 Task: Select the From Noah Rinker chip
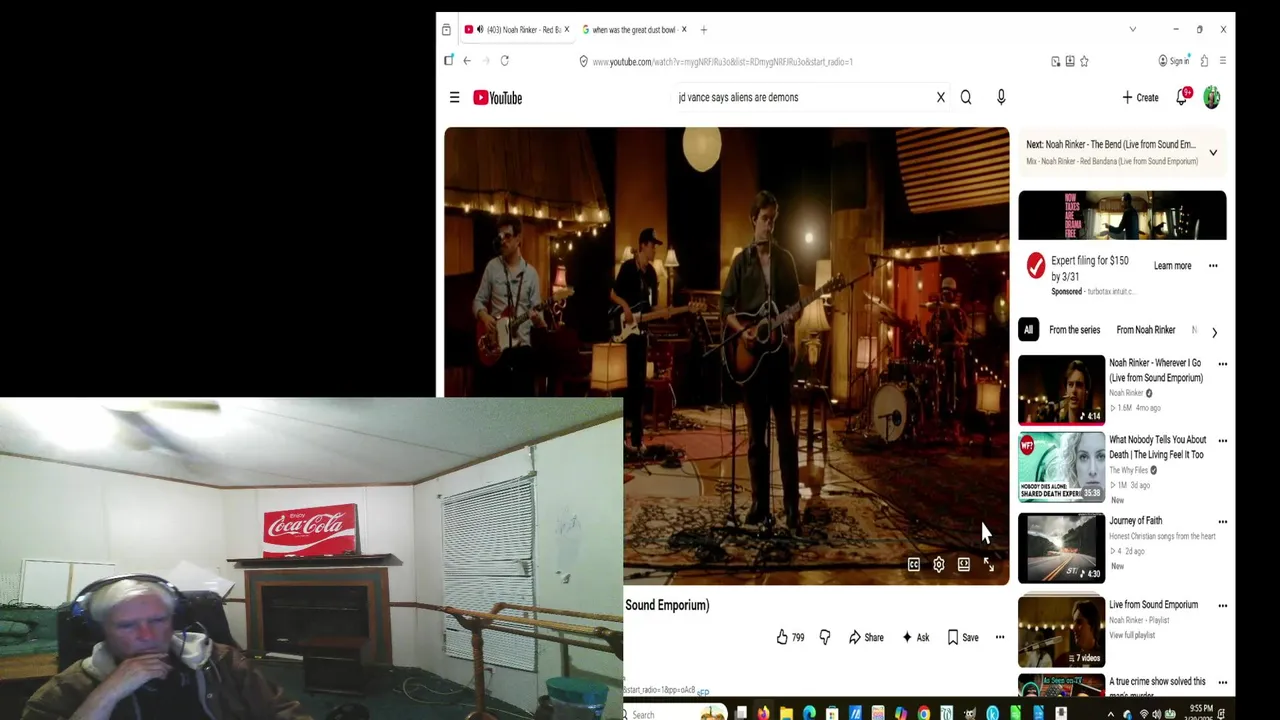point(1145,330)
